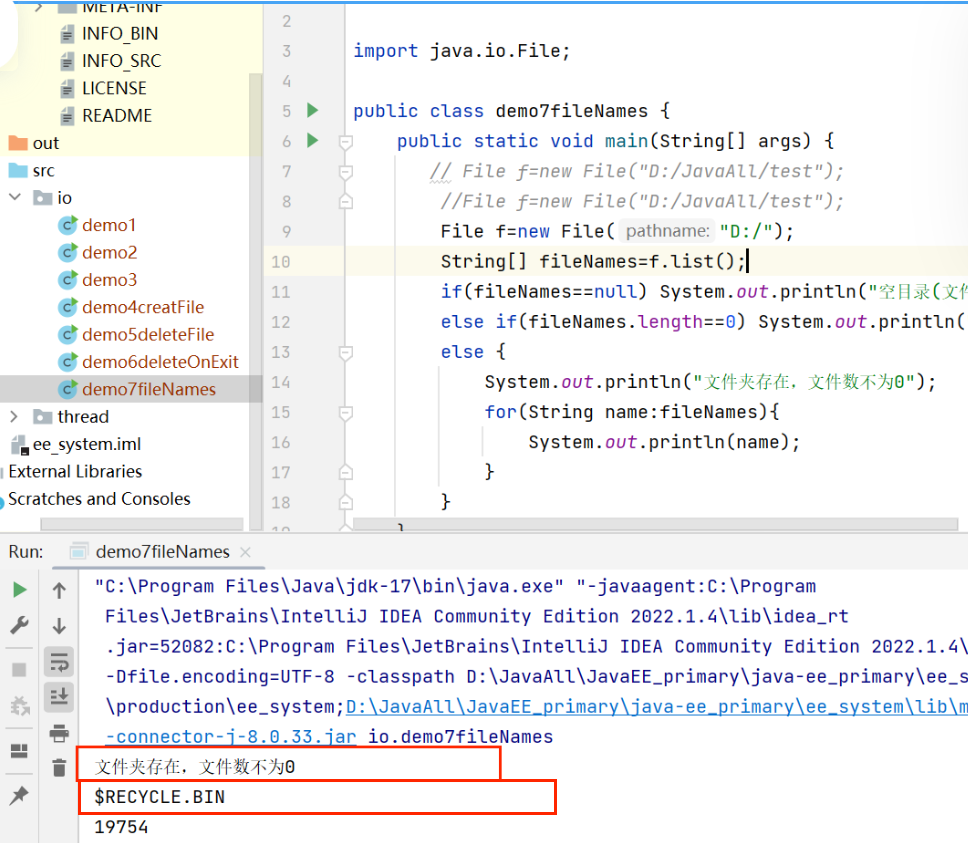Fold the for loop at line 15
Screen dimensions: 968x843
pyautogui.click(x=346, y=413)
